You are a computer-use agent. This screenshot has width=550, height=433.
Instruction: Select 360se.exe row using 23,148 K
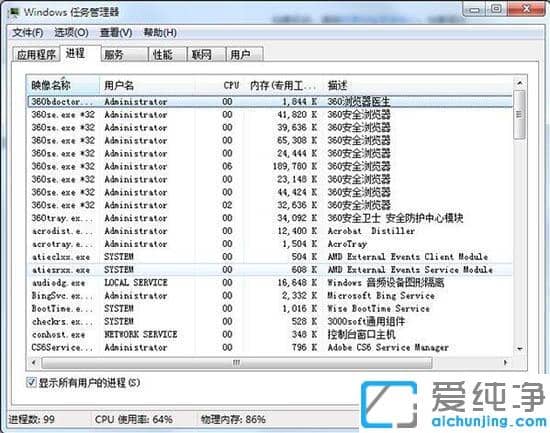coord(270,179)
